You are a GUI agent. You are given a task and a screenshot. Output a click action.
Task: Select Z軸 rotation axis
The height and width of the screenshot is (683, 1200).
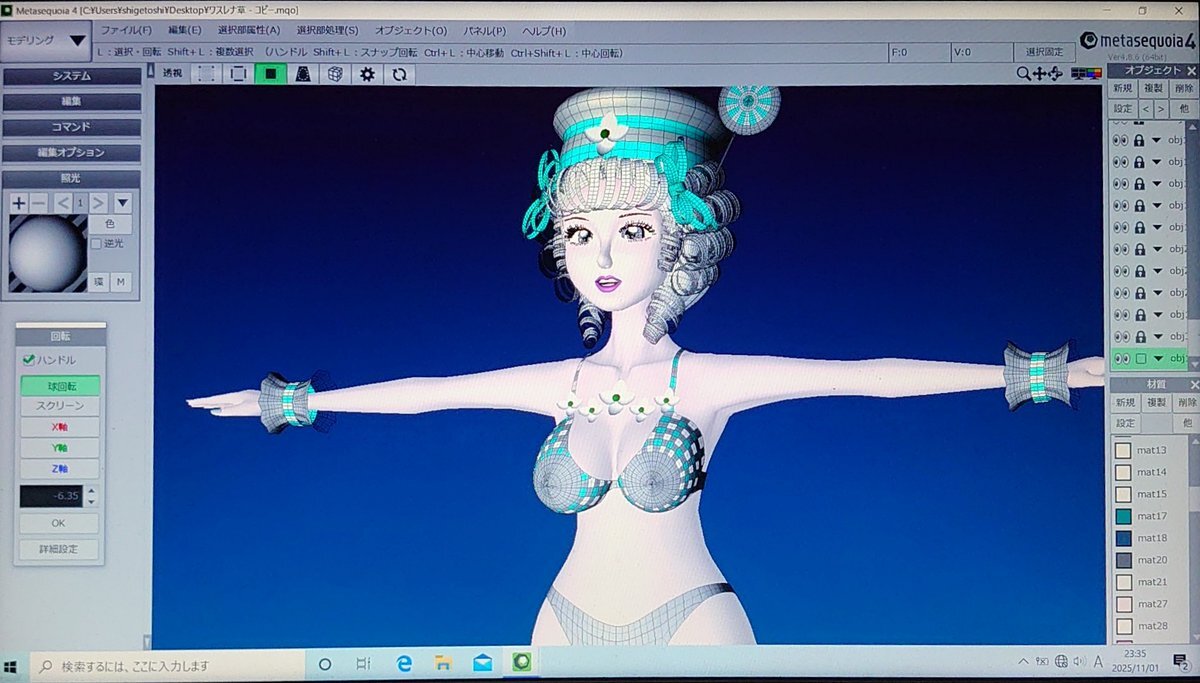tap(60, 468)
